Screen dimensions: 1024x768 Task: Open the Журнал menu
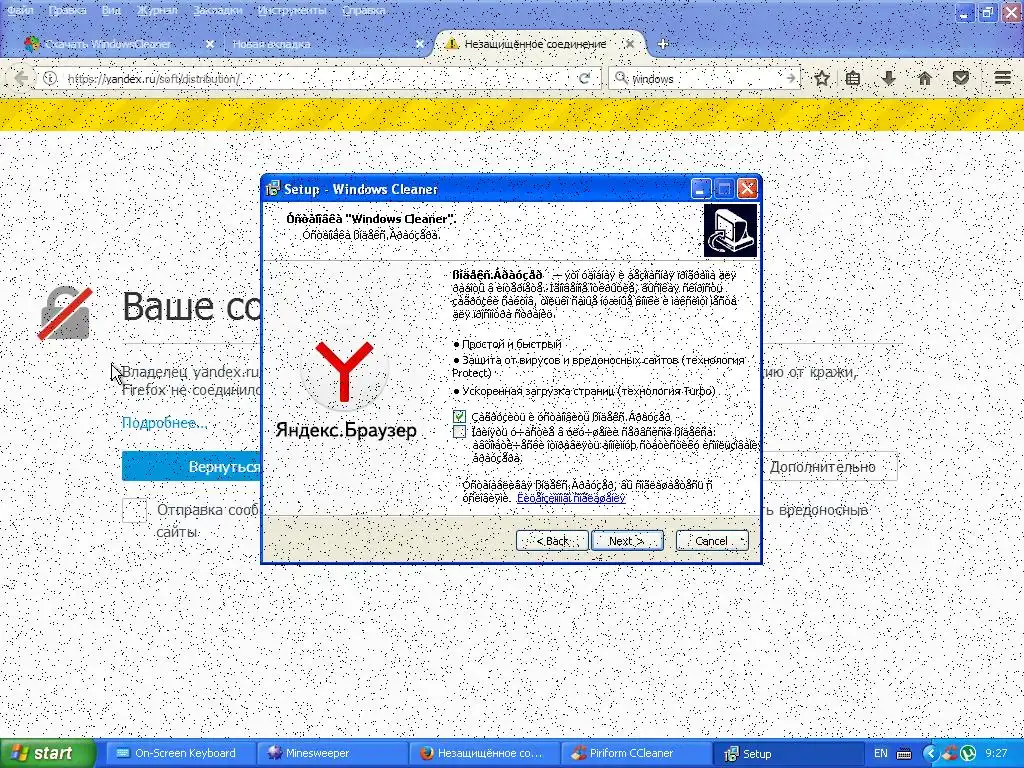tap(157, 10)
